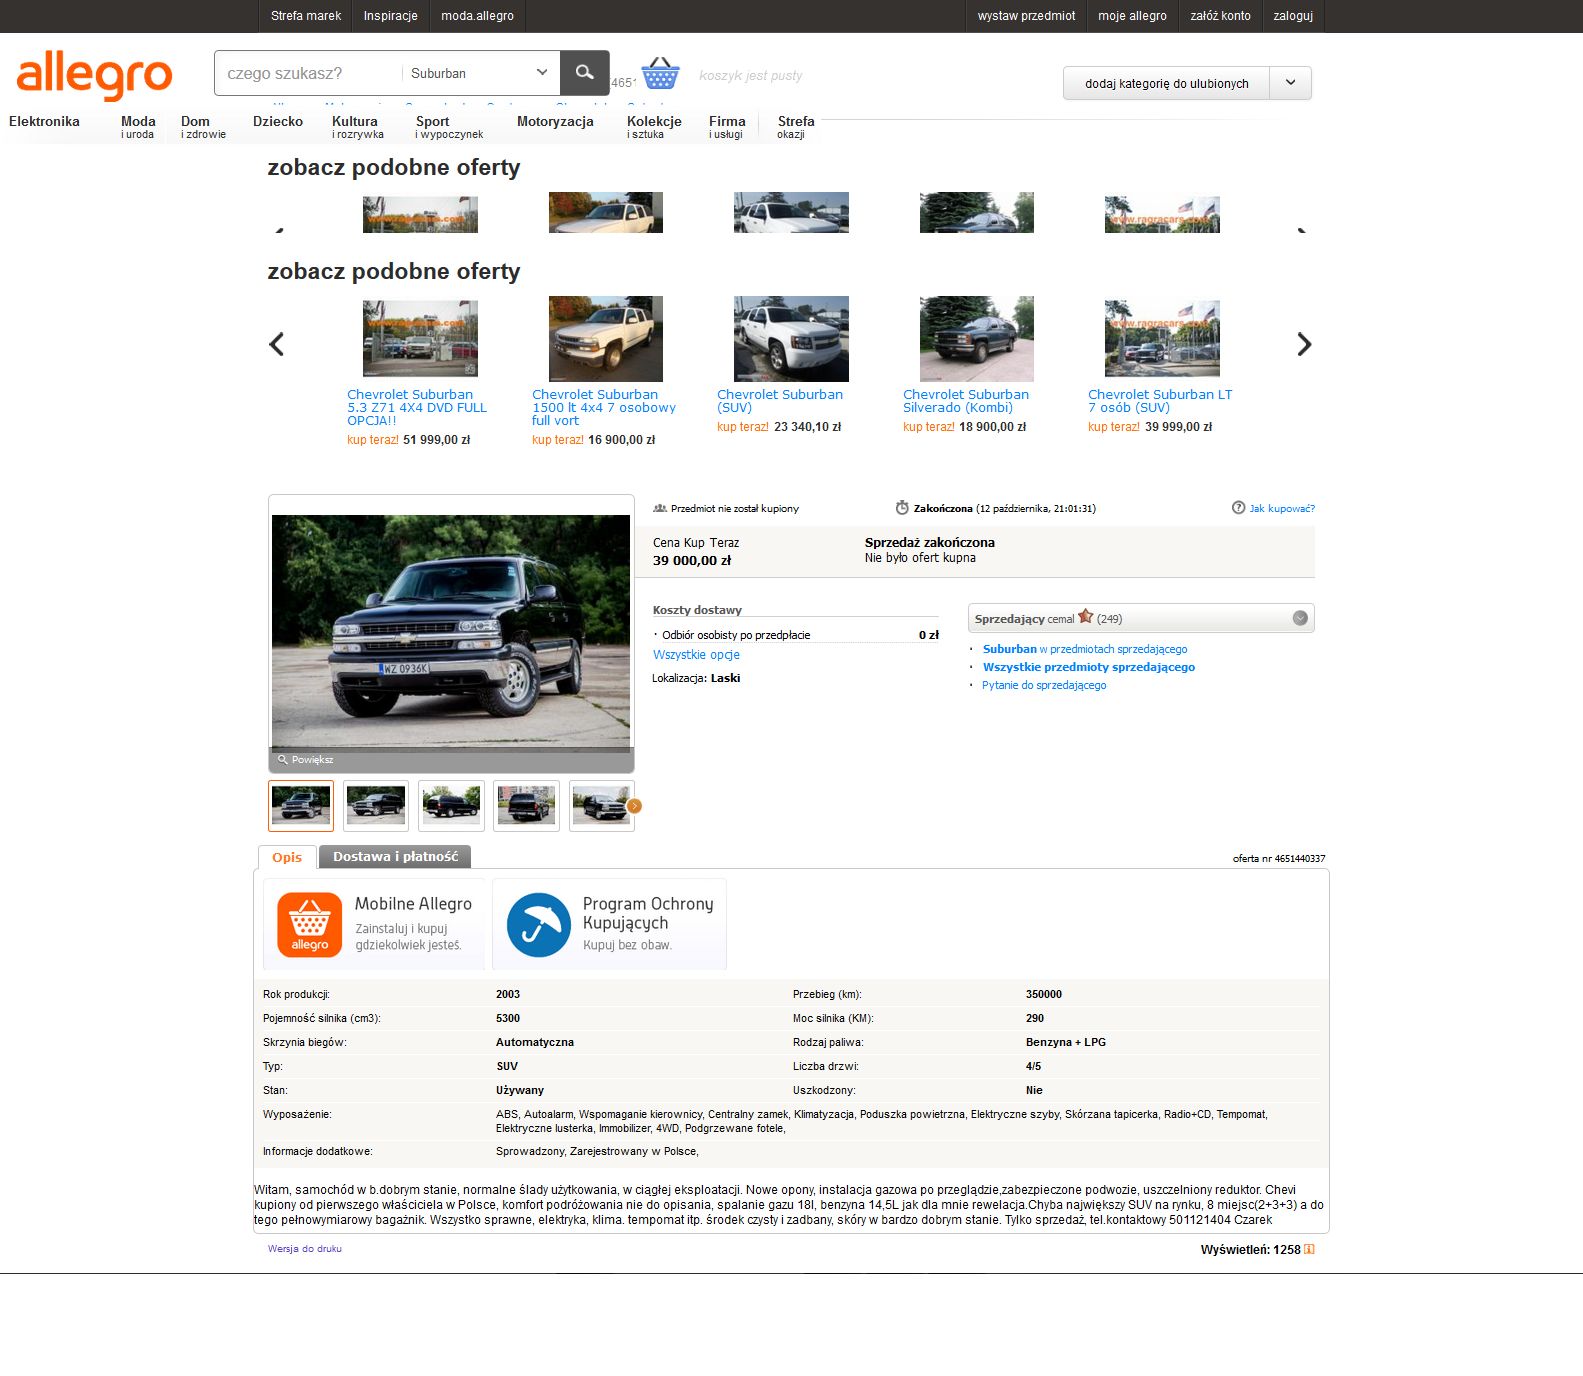Image resolution: width=1583 pixels, height=1376 pixels.
Task: Switch to the Opis tab
Action: tap(287, 857)
